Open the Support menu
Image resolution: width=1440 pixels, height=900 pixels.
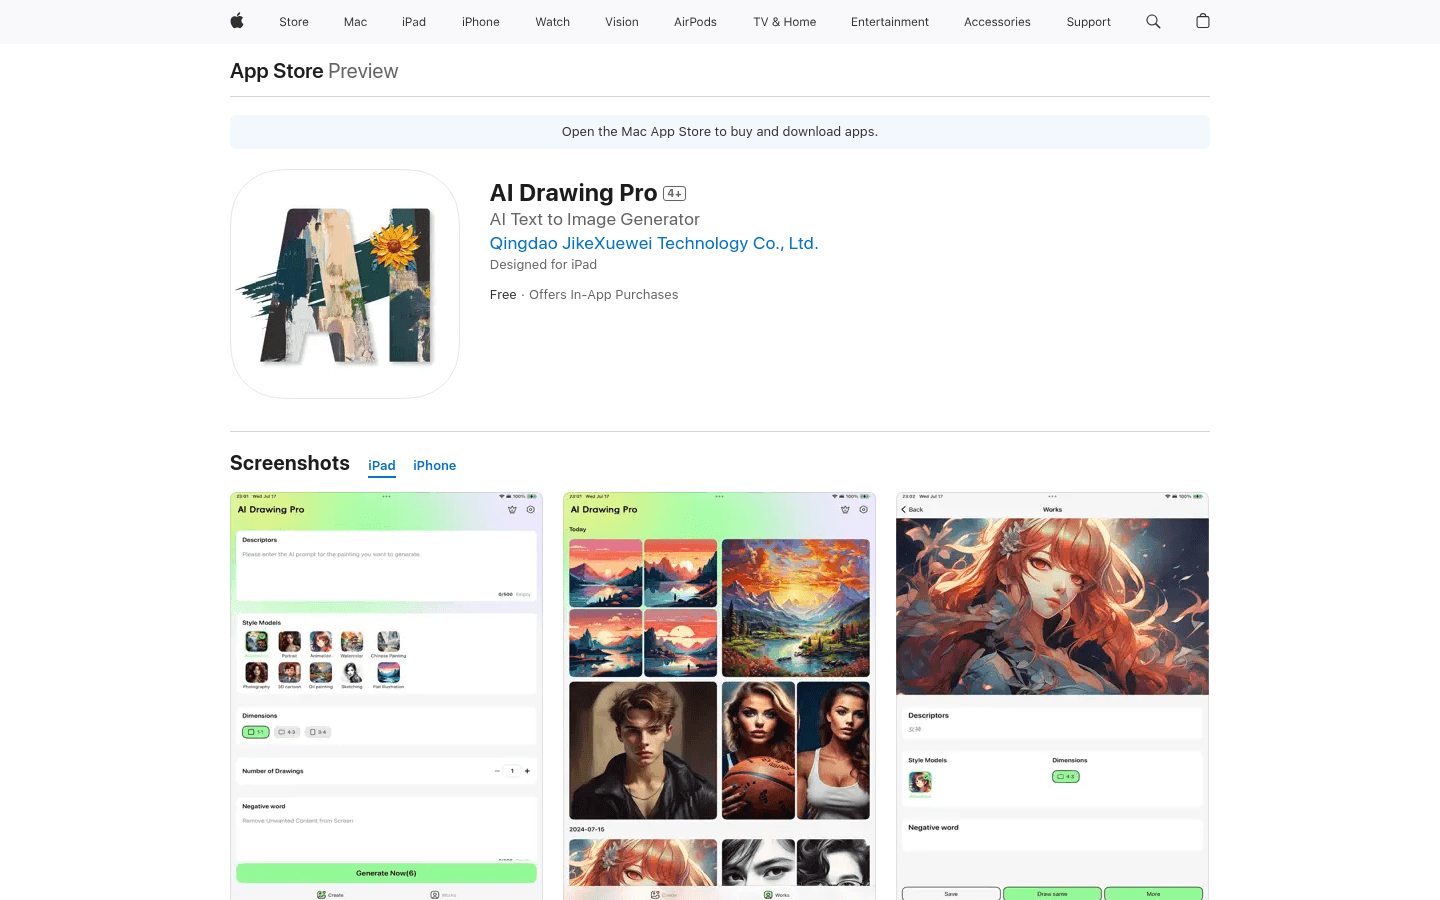1088,22
